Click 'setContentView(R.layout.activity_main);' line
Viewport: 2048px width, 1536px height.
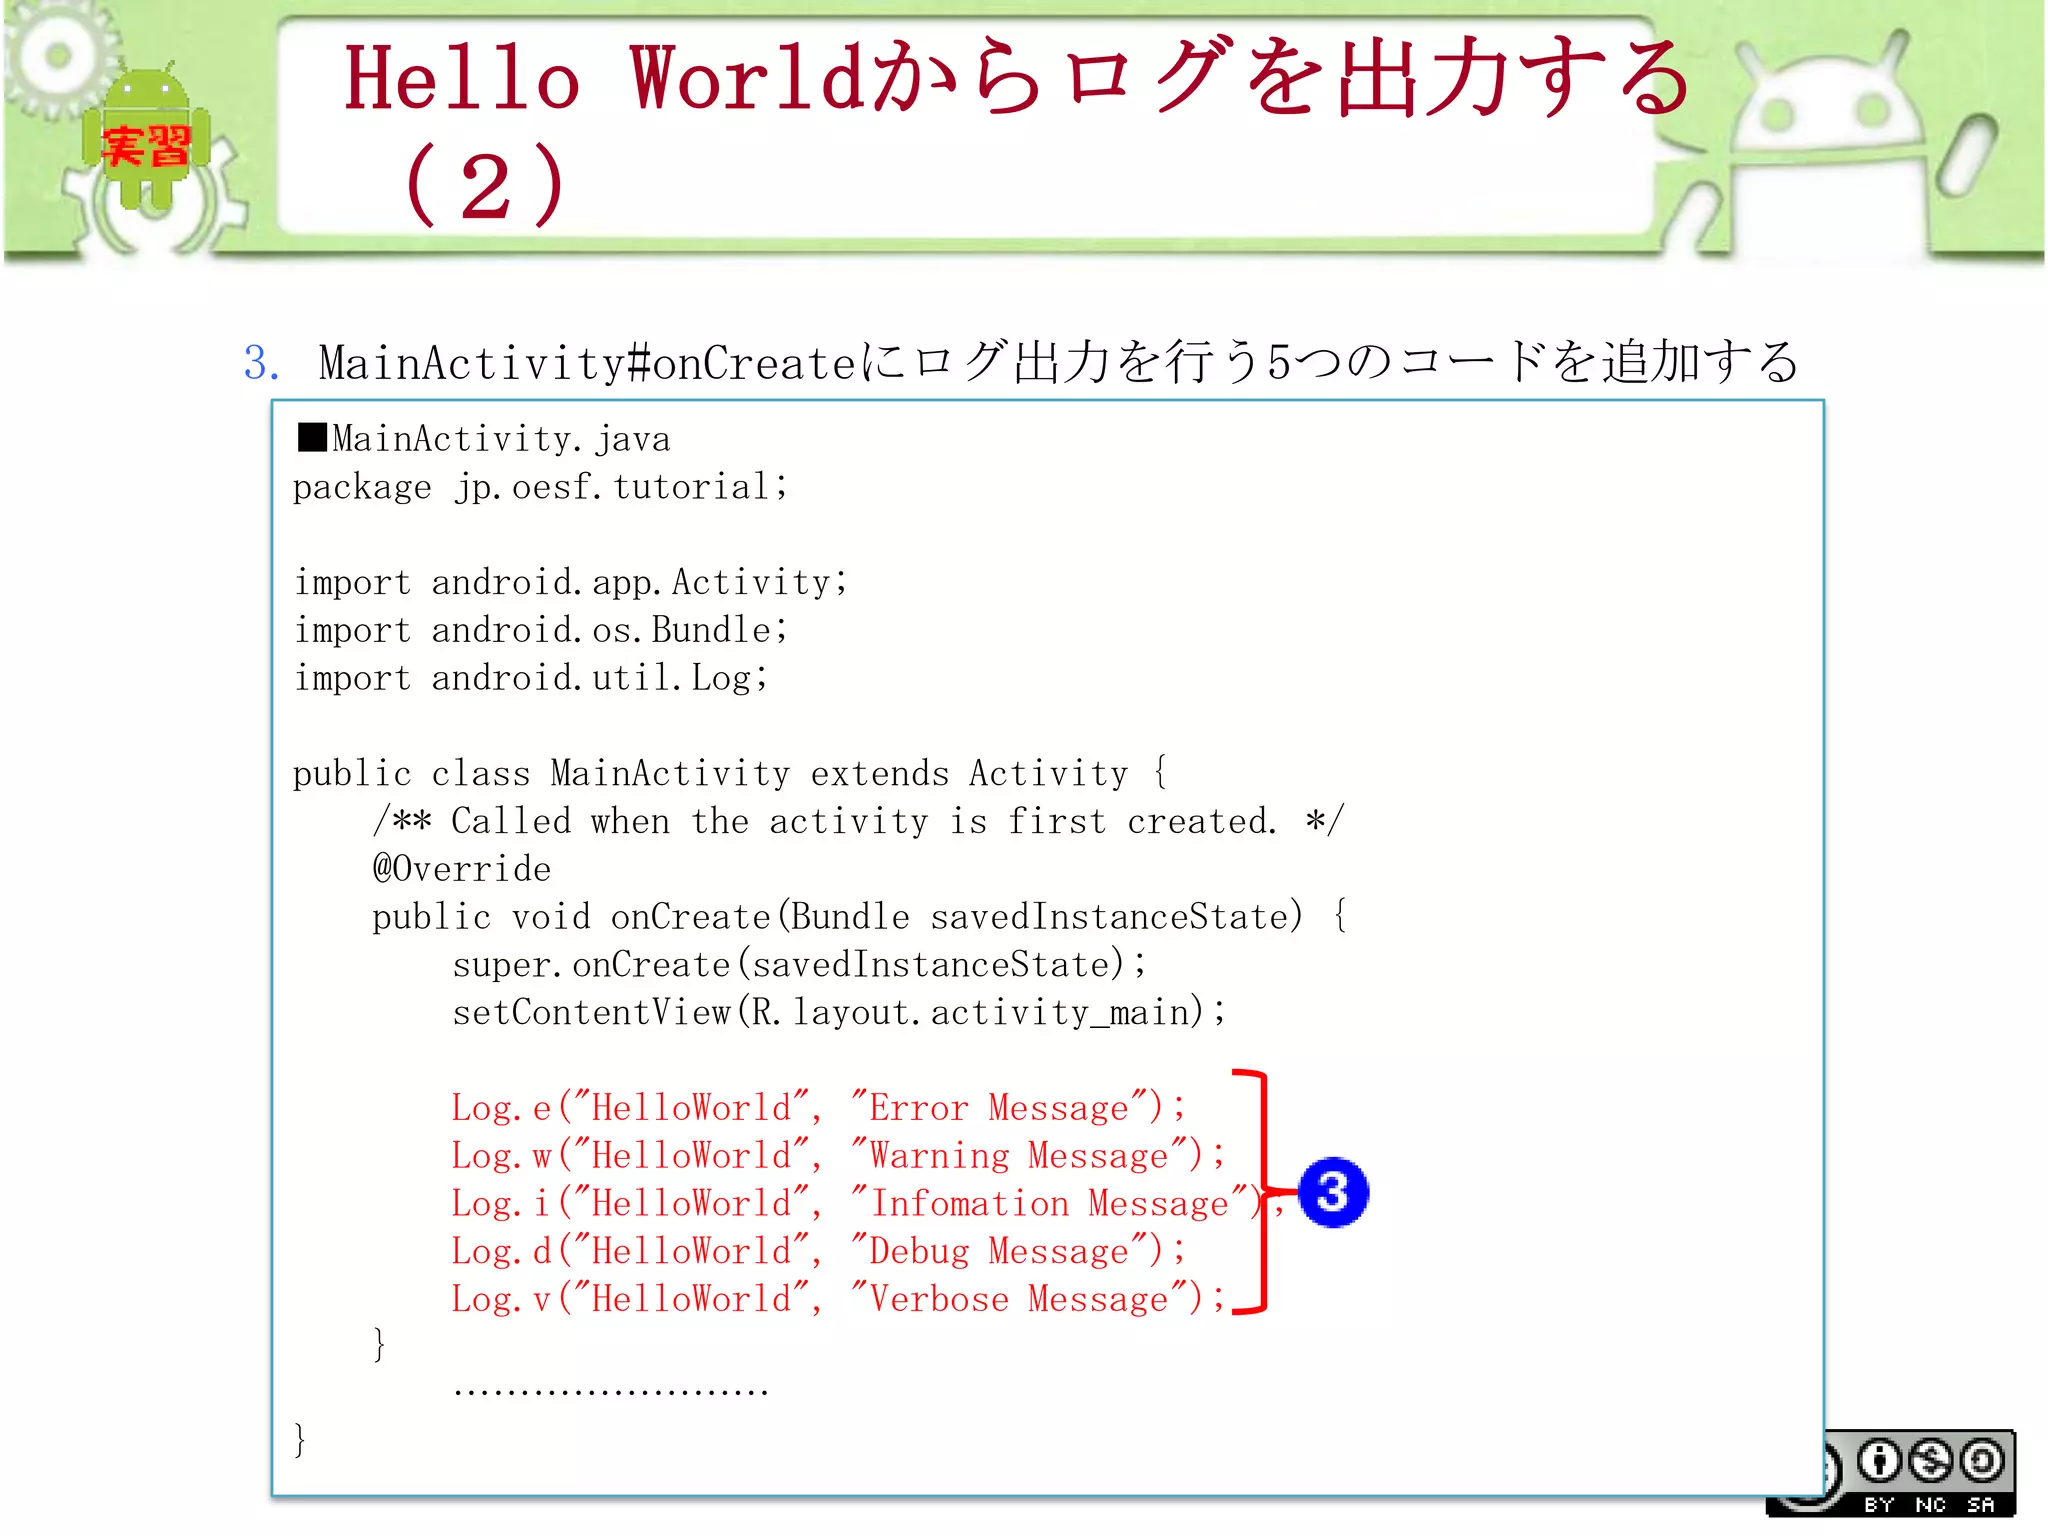point(839,1013)
